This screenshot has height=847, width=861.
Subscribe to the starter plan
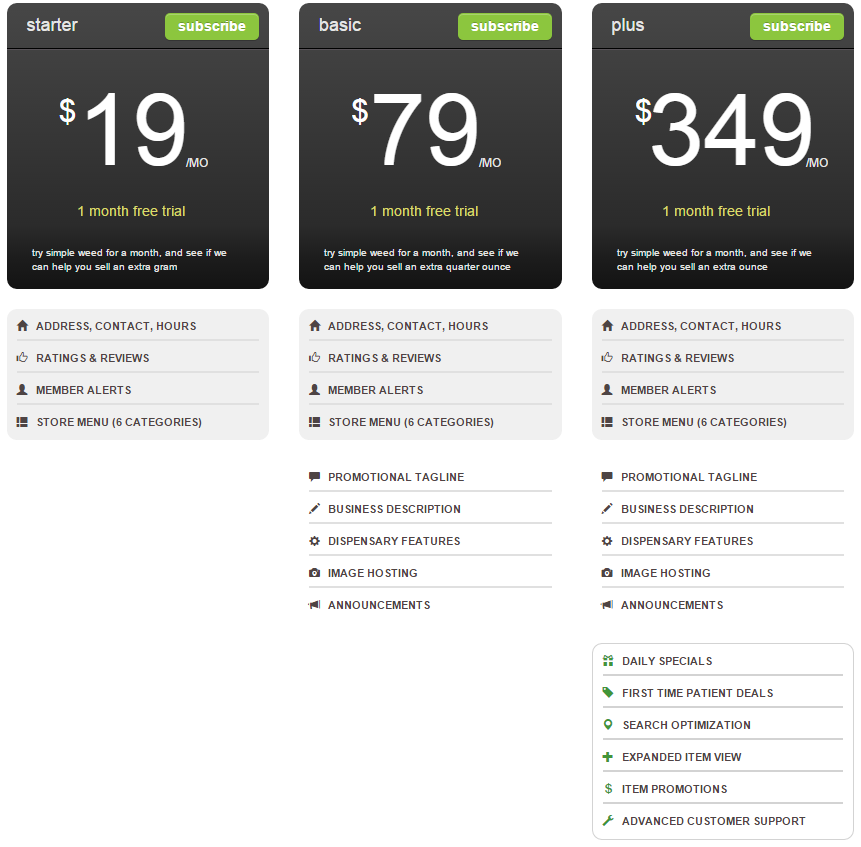(211, 27)
